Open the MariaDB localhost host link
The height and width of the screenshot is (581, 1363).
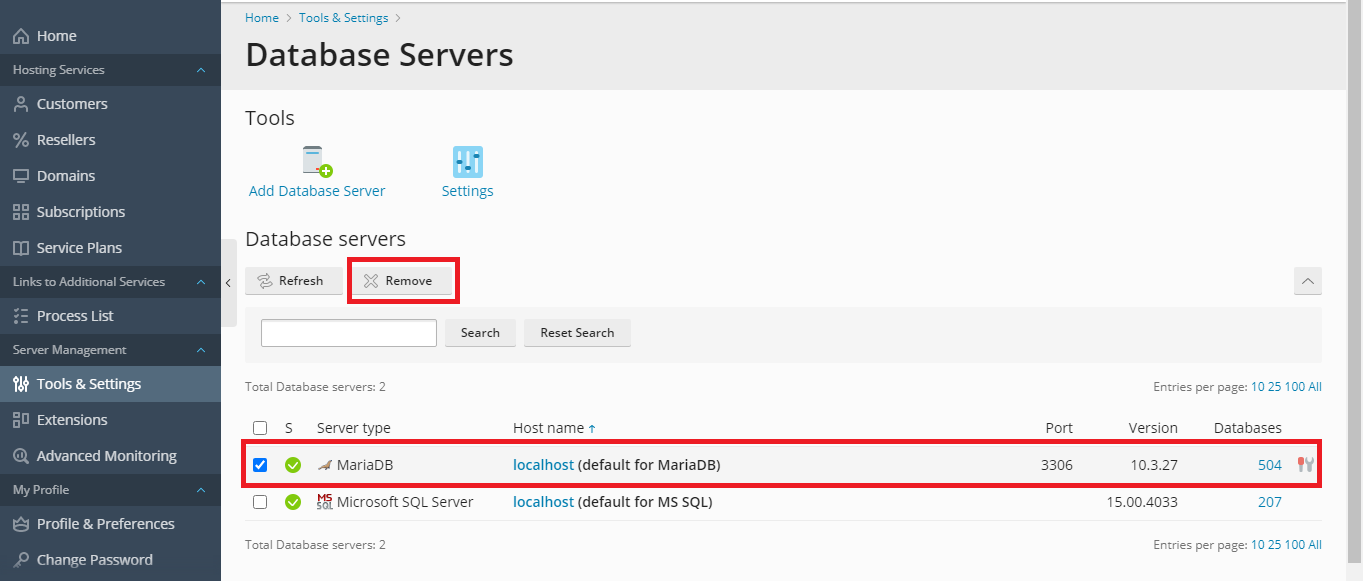[x=543, y=465]
